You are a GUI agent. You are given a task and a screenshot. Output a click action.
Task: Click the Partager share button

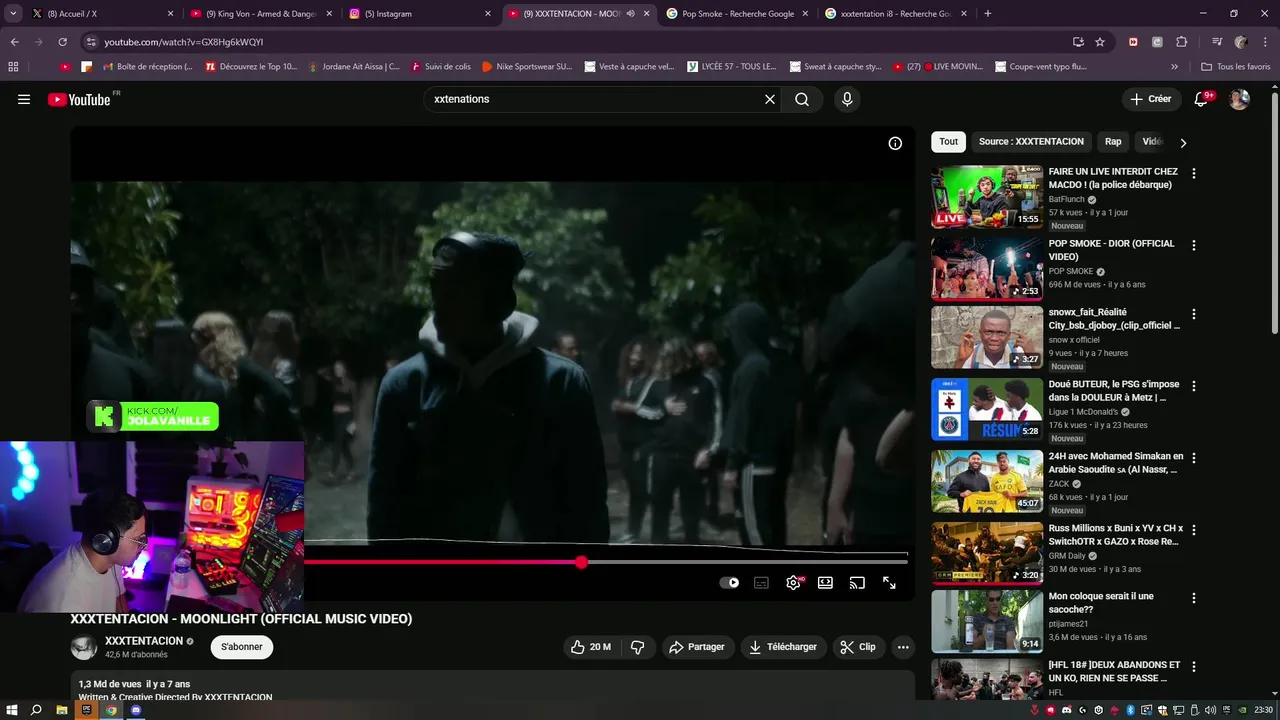(x=697, y=647)
